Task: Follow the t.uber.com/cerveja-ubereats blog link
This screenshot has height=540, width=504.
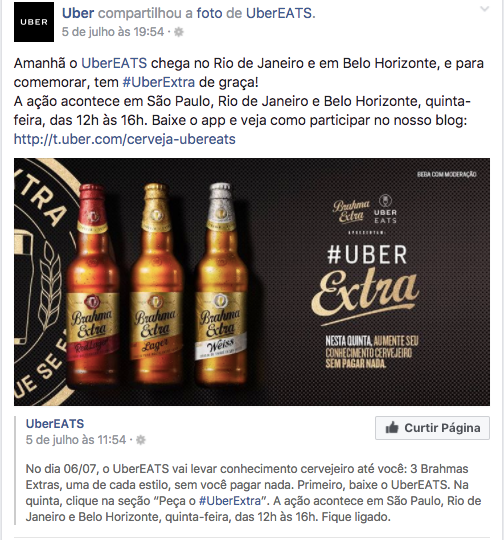Action: (x=125, y=139)
